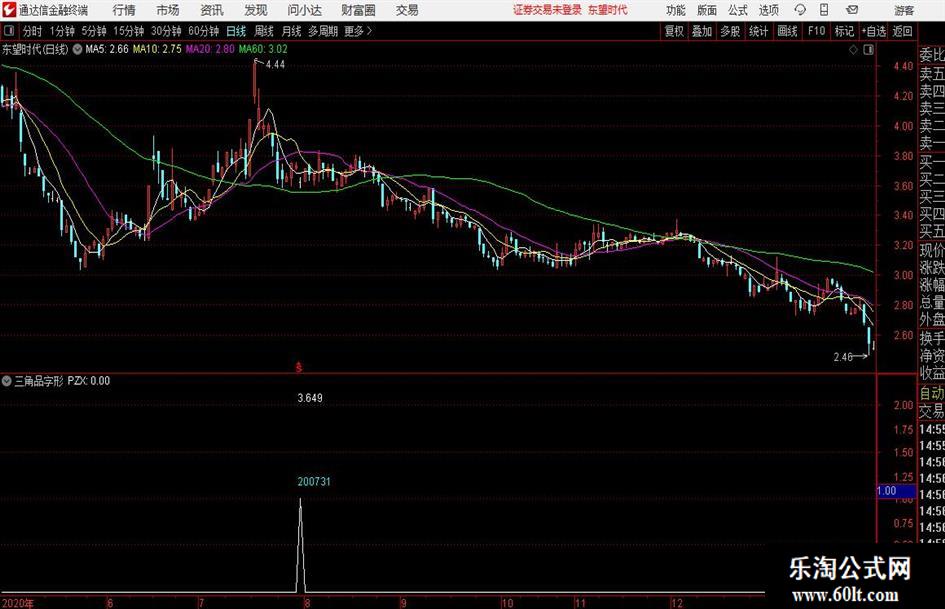Click the month 8 marker on time axis
The height and width of the screenshot is (609, 945).
307,603
